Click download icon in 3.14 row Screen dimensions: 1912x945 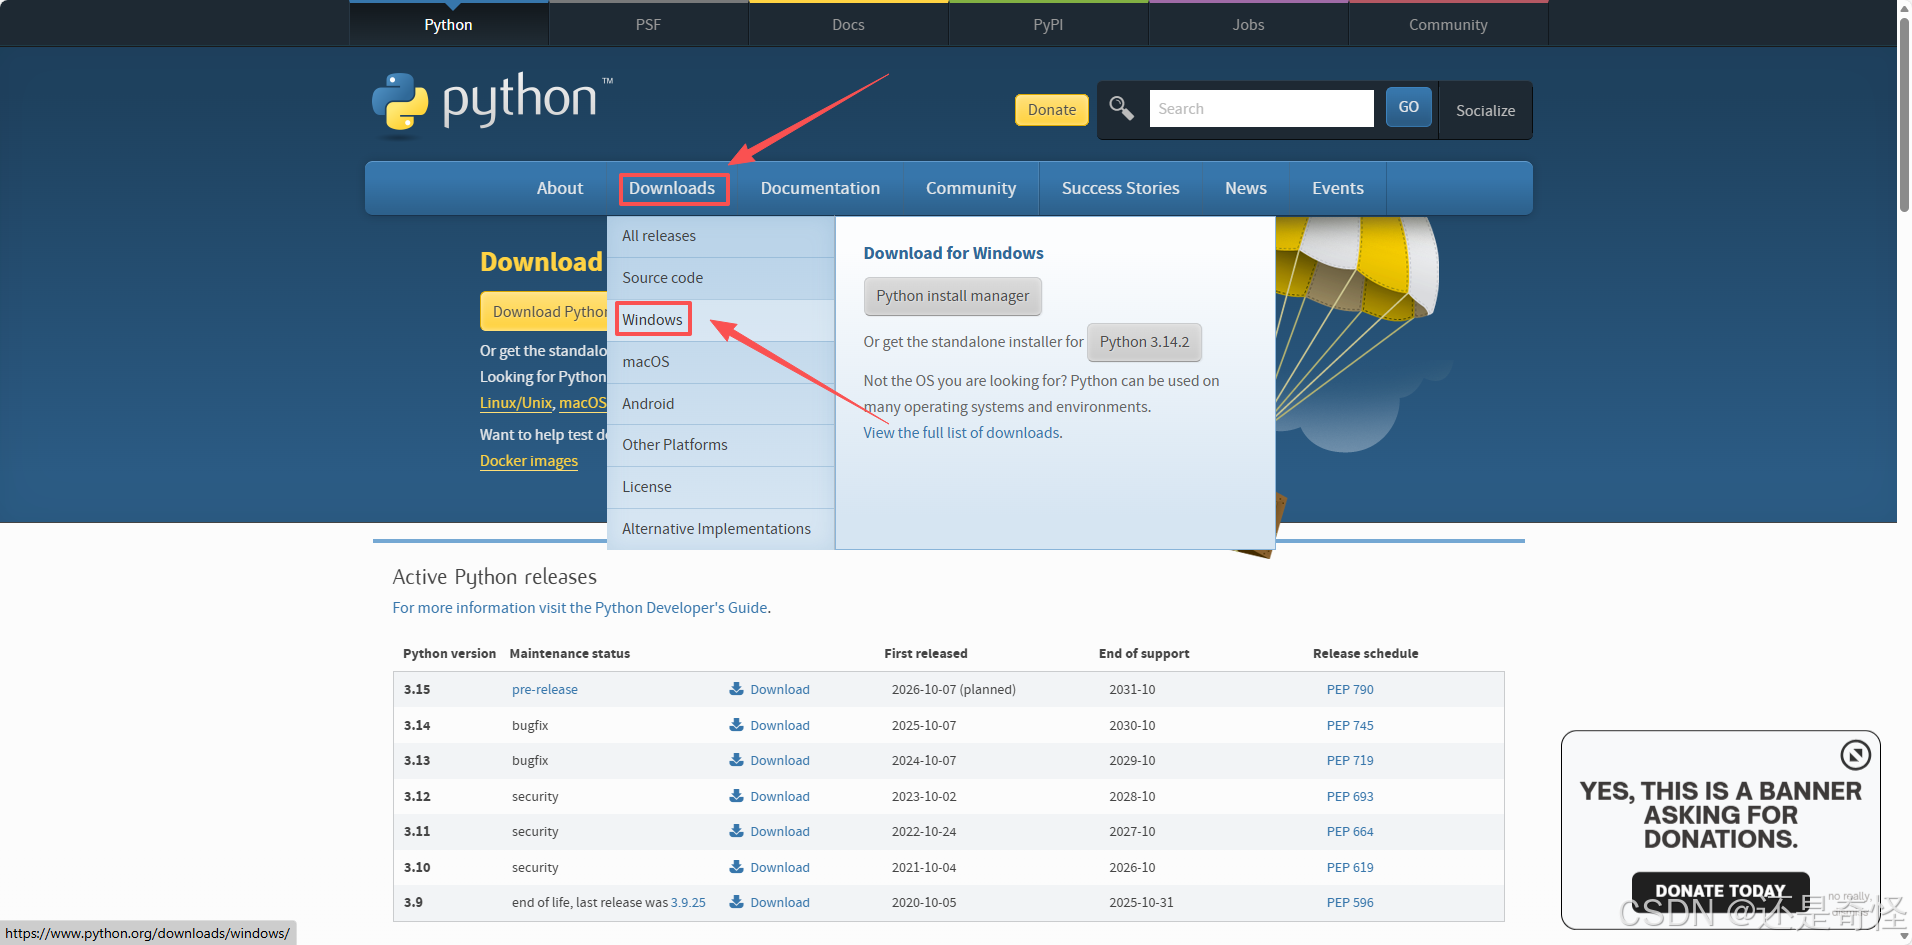click(x=736, y=725)
